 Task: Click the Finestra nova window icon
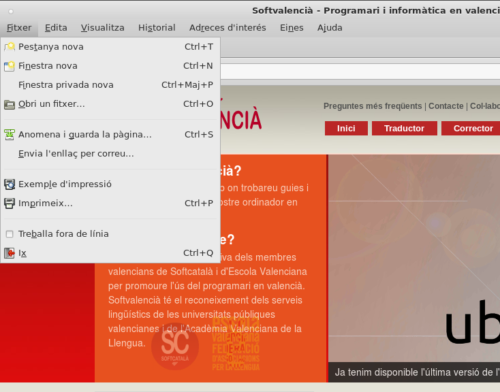[x=10, y=66]
